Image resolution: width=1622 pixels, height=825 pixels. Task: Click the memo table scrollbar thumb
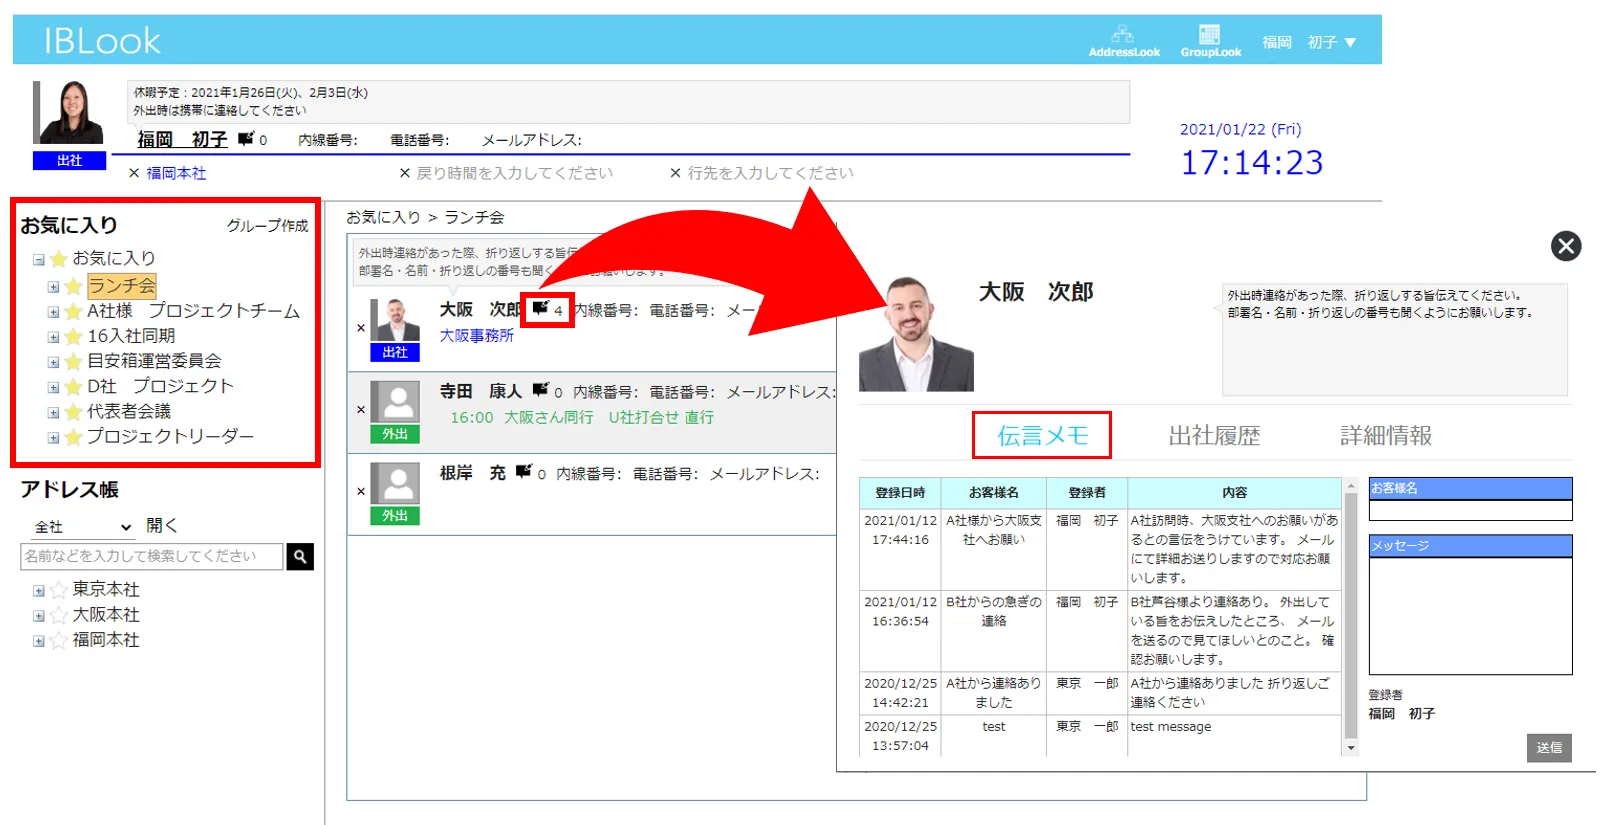pyautogui.click(x=1351, y=615)
